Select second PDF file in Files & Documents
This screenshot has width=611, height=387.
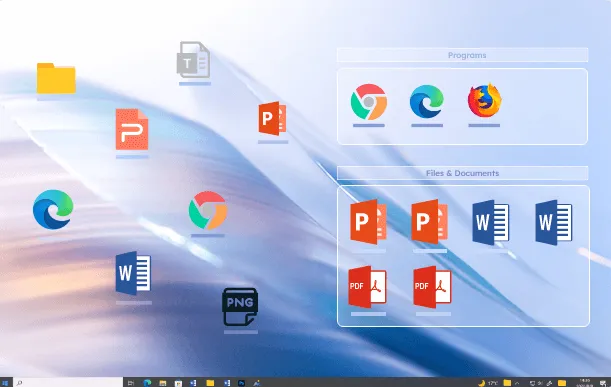432,287
